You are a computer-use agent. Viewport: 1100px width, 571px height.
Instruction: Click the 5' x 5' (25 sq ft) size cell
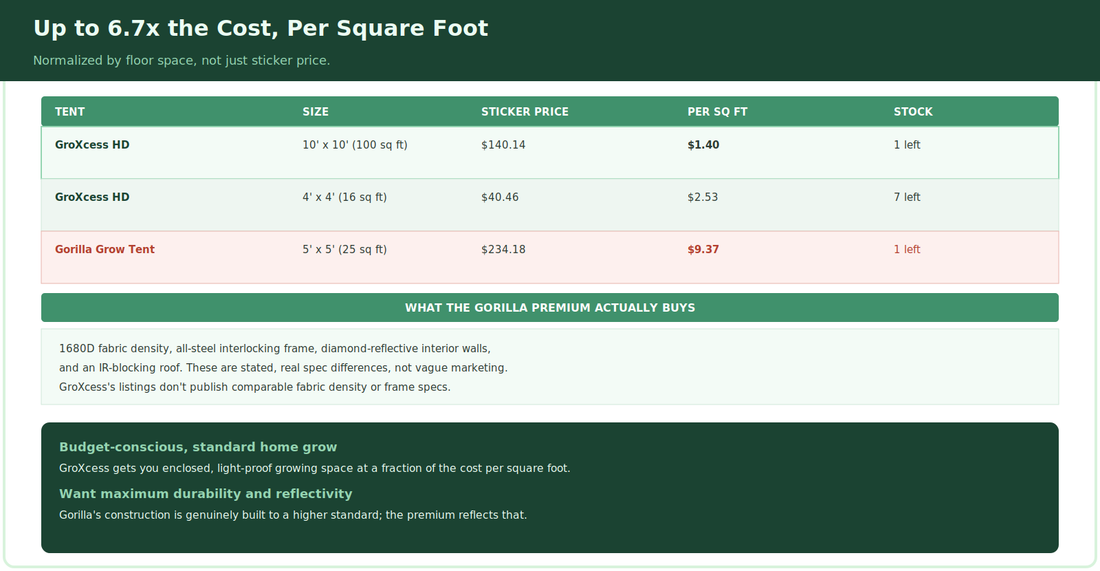[344, 249]
